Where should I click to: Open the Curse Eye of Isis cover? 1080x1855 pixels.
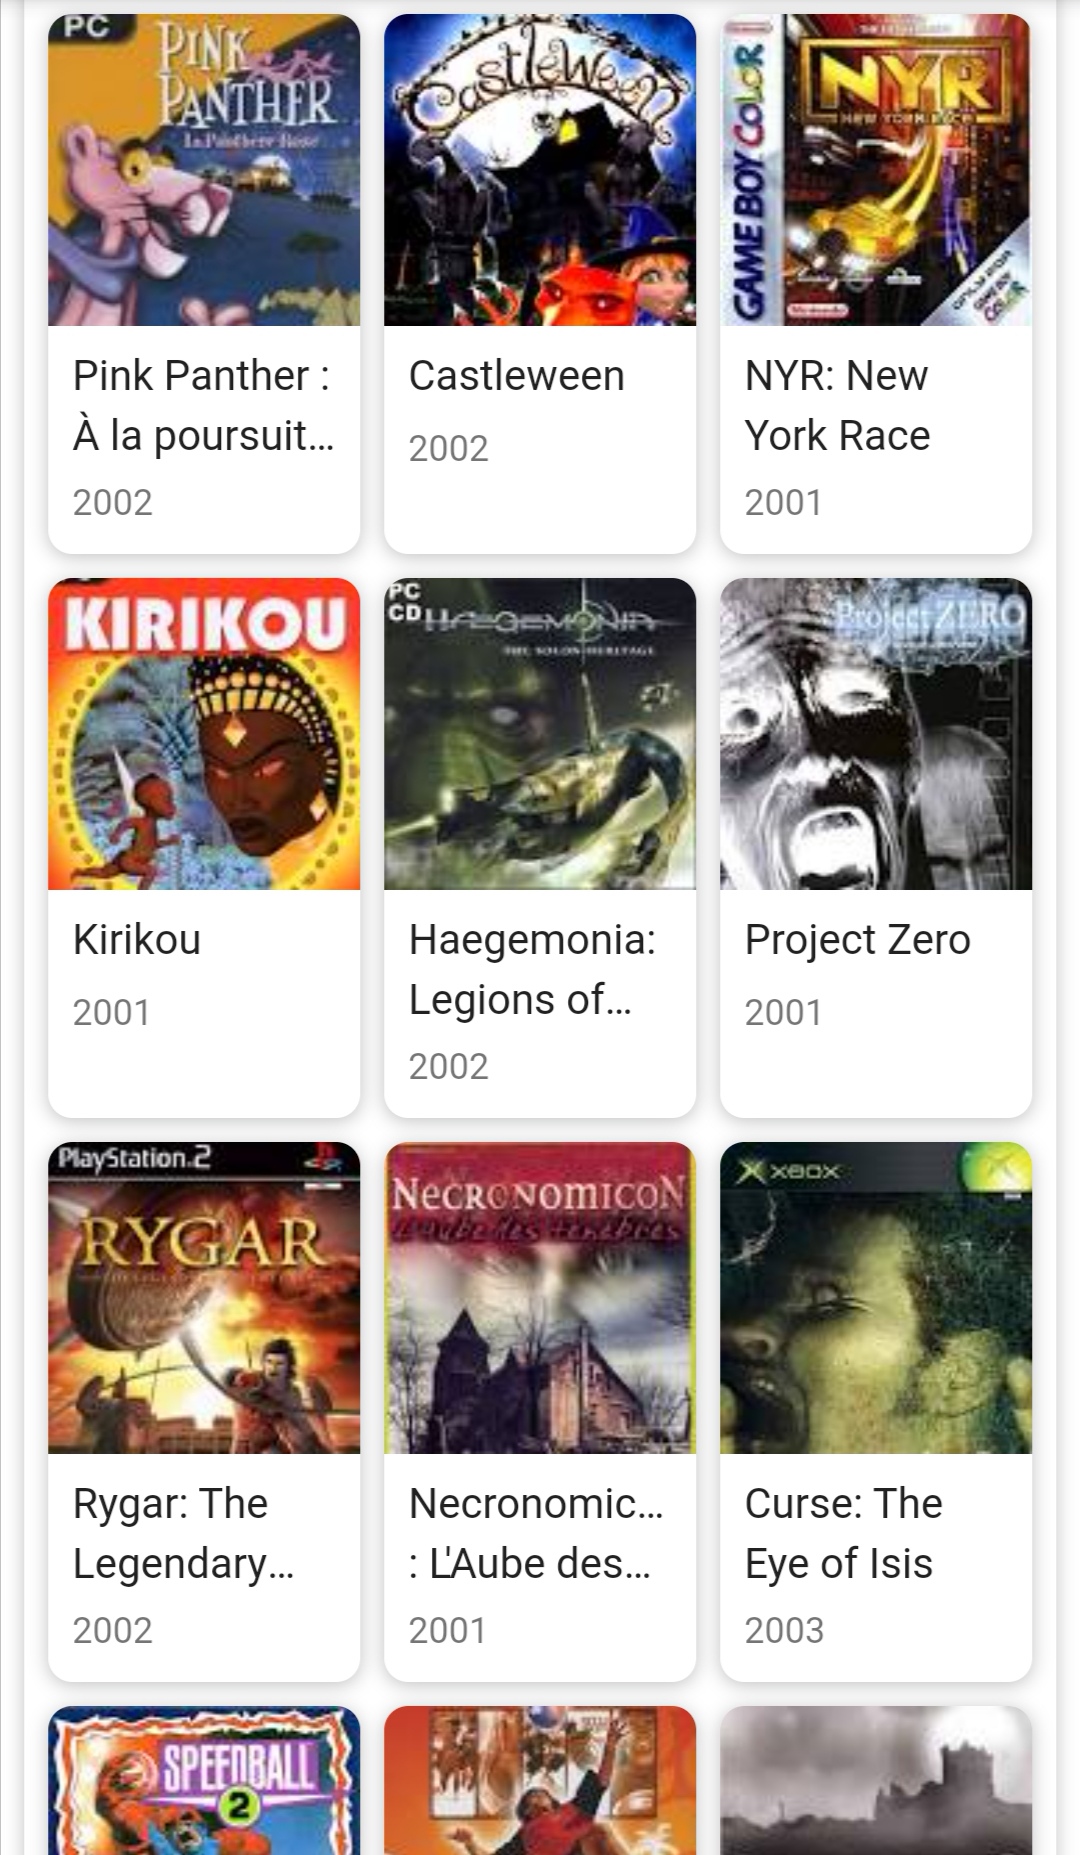[x=876, y=1298]
